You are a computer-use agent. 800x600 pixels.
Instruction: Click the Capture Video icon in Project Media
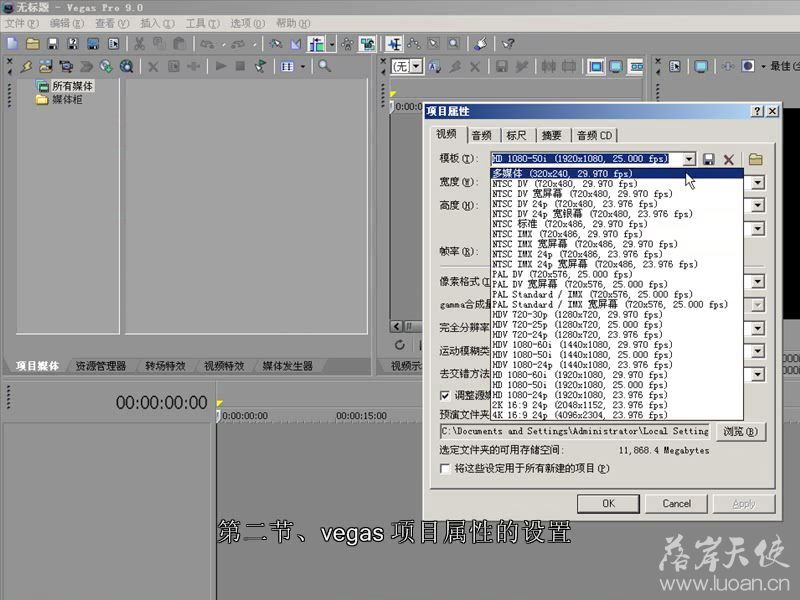click(66, 66)
